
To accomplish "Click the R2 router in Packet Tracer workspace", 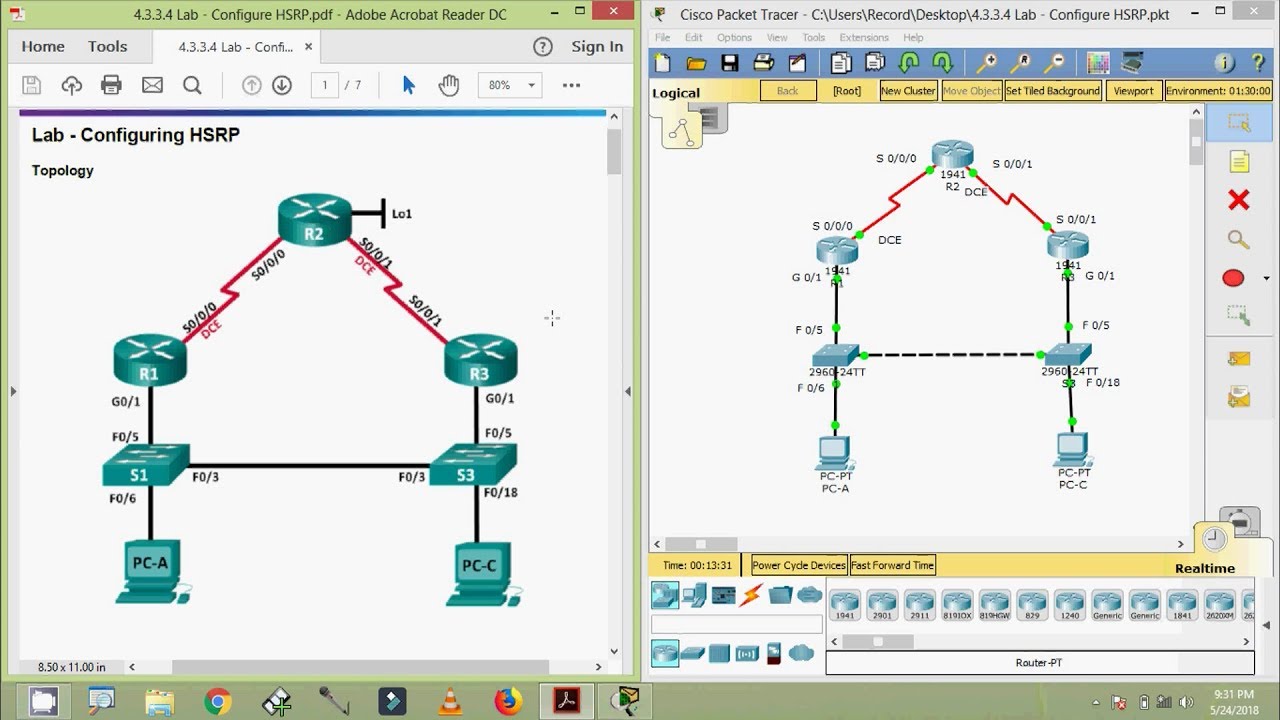I will pyautogui.click(x=952, y=156).
